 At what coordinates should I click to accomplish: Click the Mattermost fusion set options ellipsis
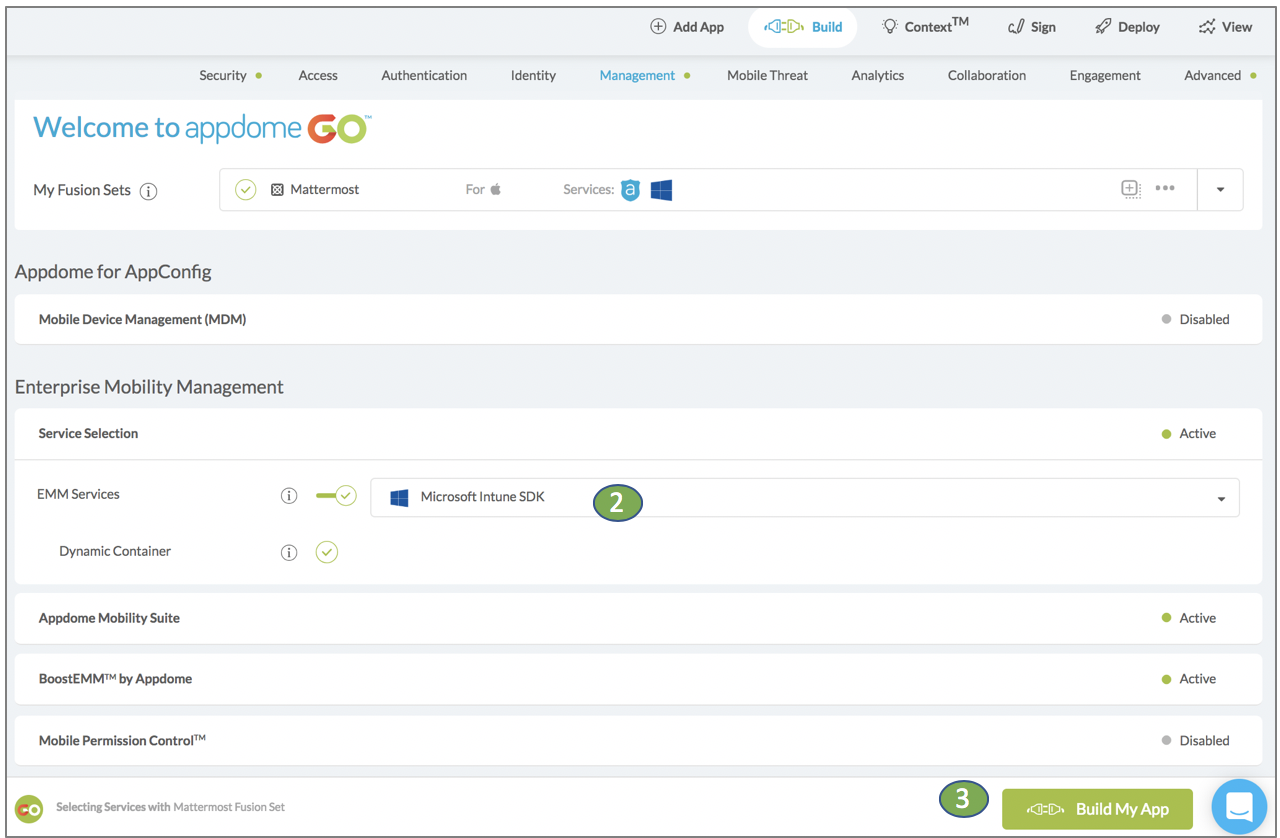[1165, 189]
